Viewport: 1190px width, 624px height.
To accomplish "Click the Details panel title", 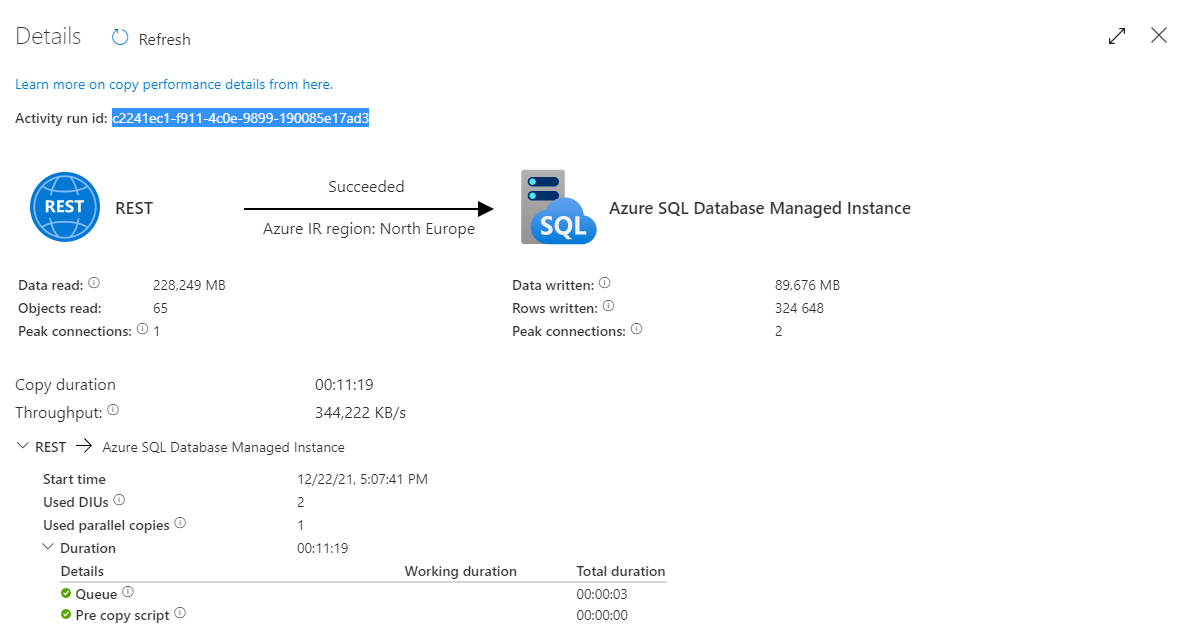I will [47, 35].
